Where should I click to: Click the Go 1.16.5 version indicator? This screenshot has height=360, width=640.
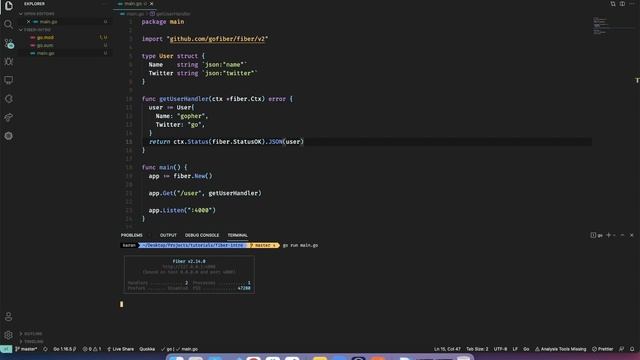[x=64, y=349]
